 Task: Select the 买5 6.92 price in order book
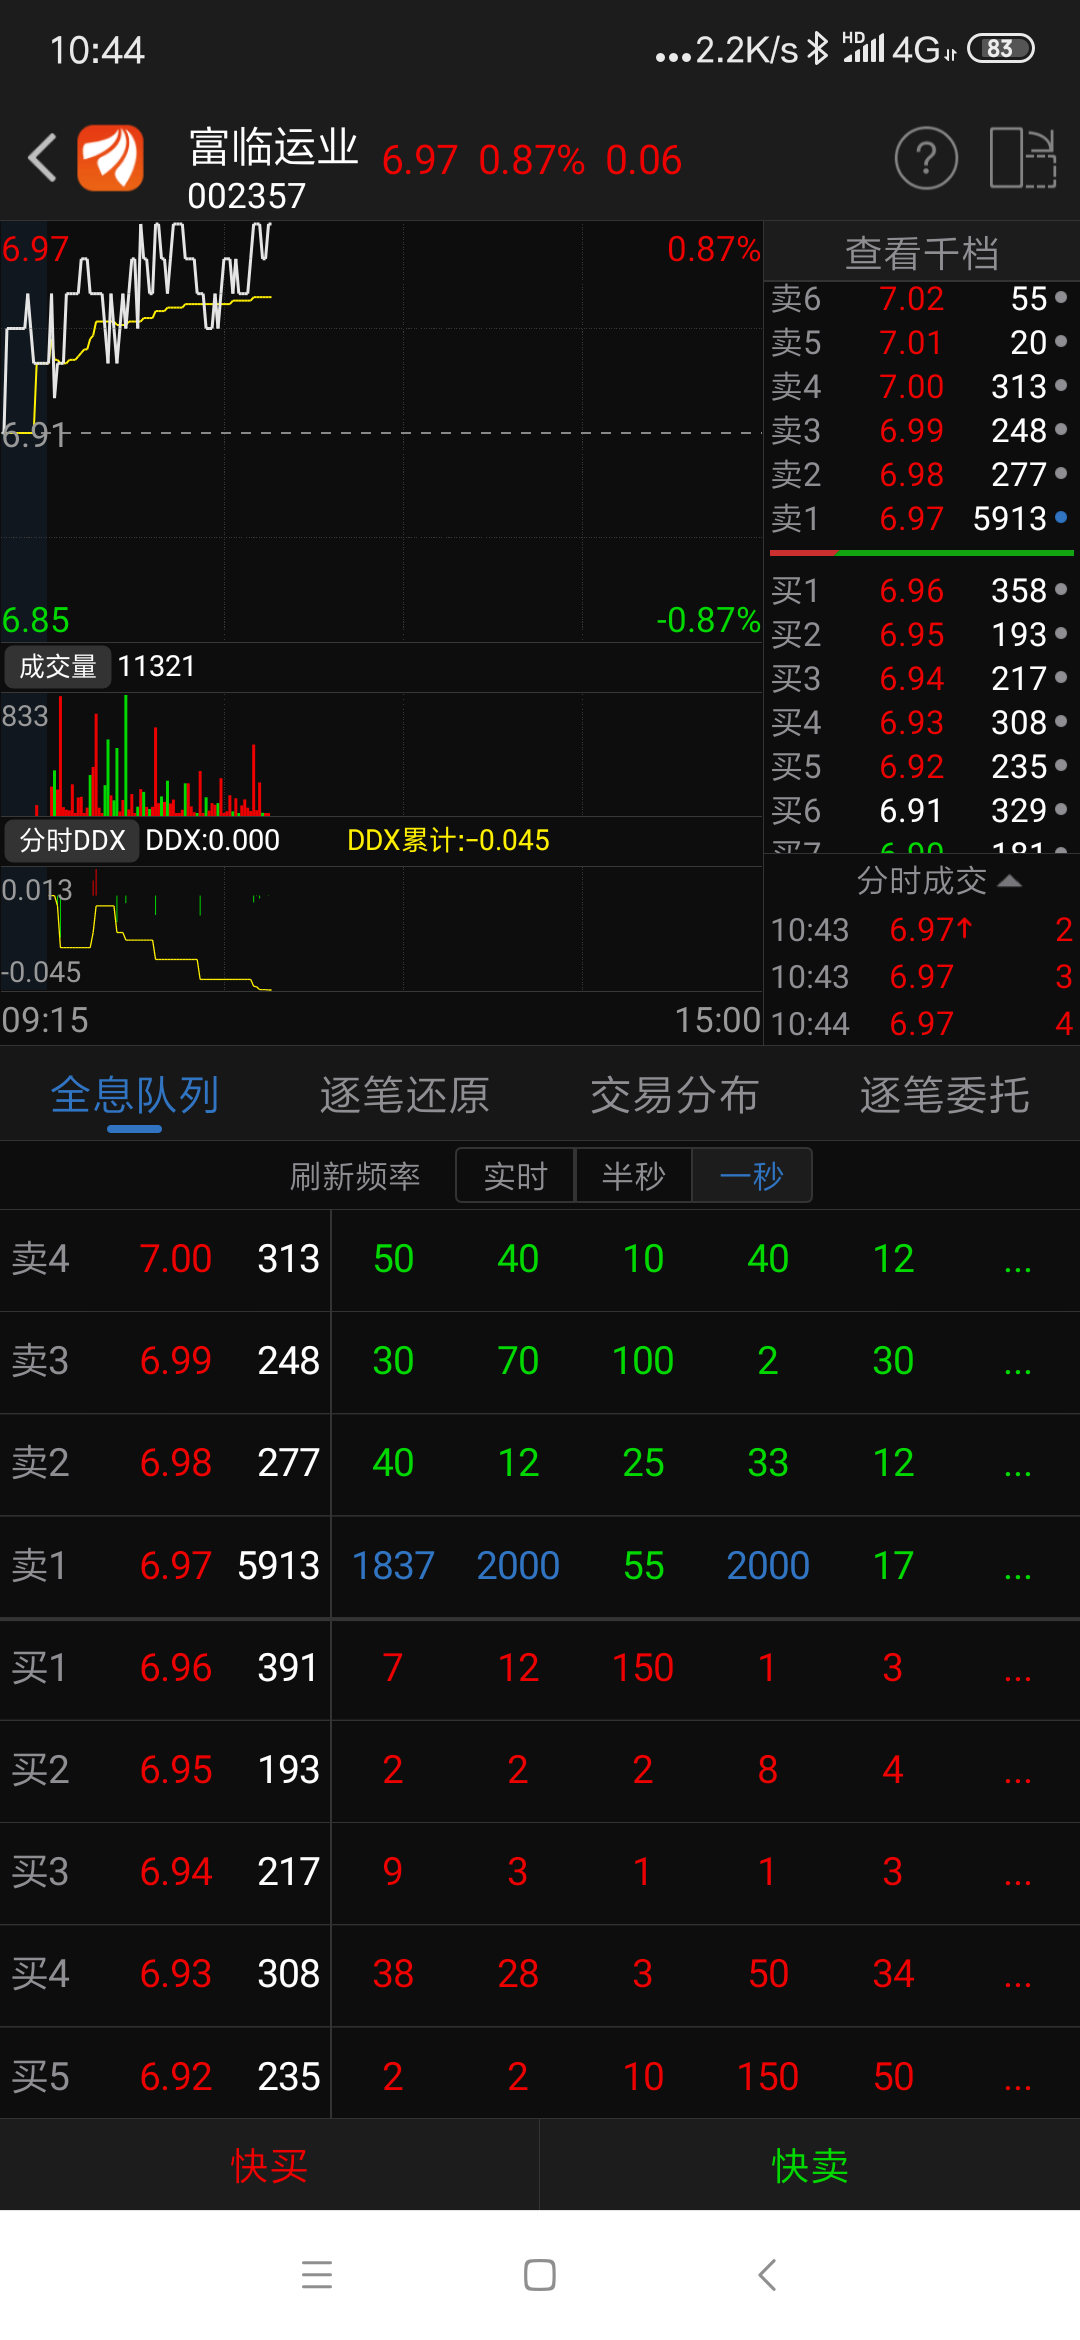(911, 766)
